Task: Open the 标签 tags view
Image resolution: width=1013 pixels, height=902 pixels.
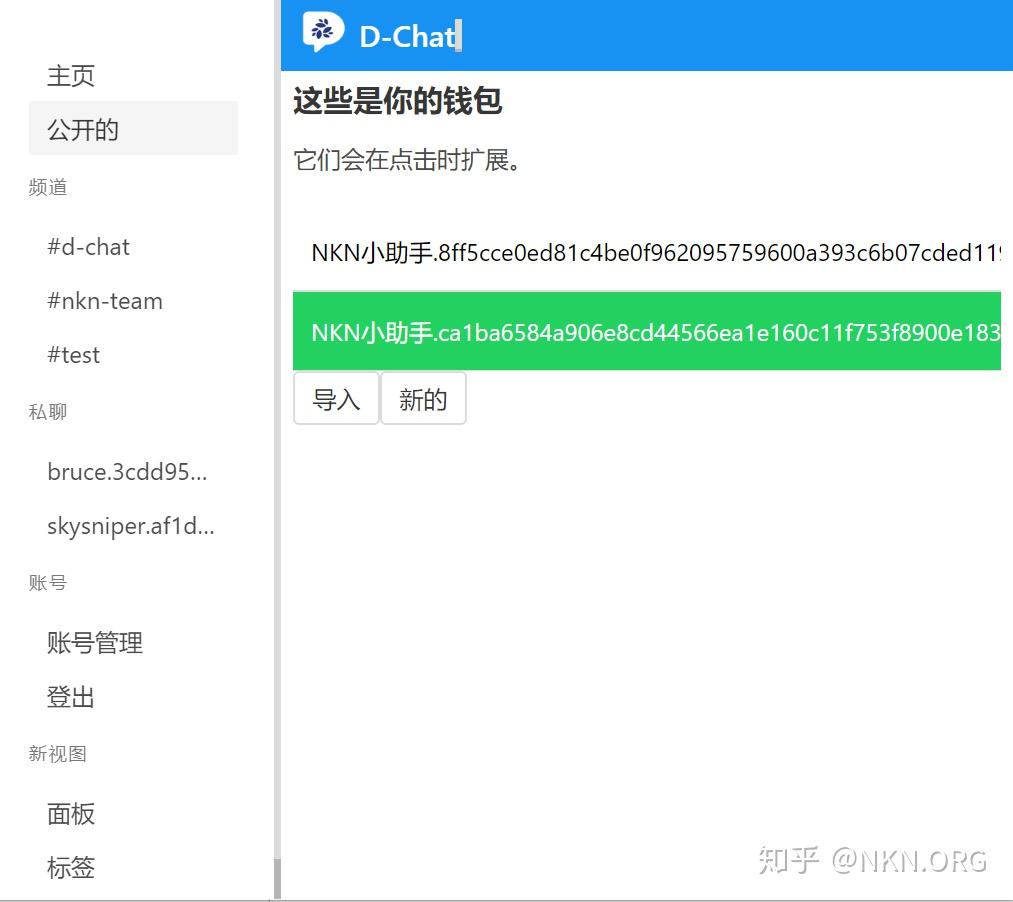Action: point(70,868)
